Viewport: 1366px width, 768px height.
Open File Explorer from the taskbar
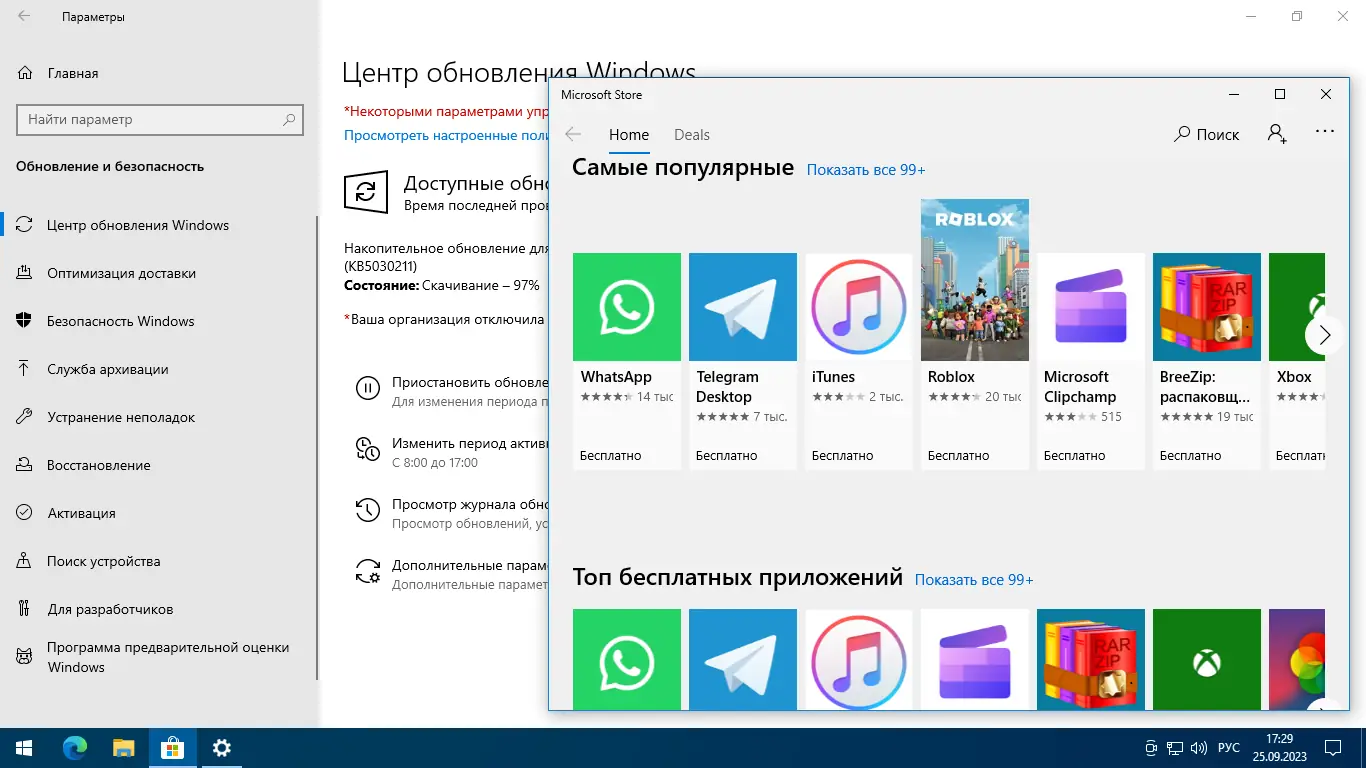(123, 748)
